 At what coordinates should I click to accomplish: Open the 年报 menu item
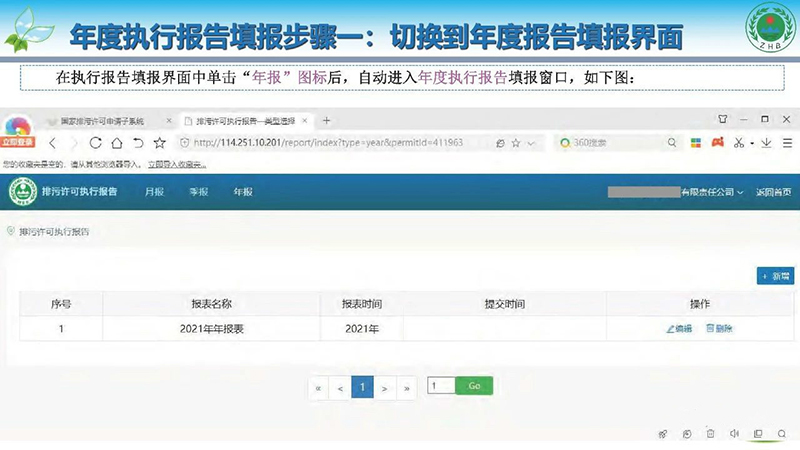[243, 191]
